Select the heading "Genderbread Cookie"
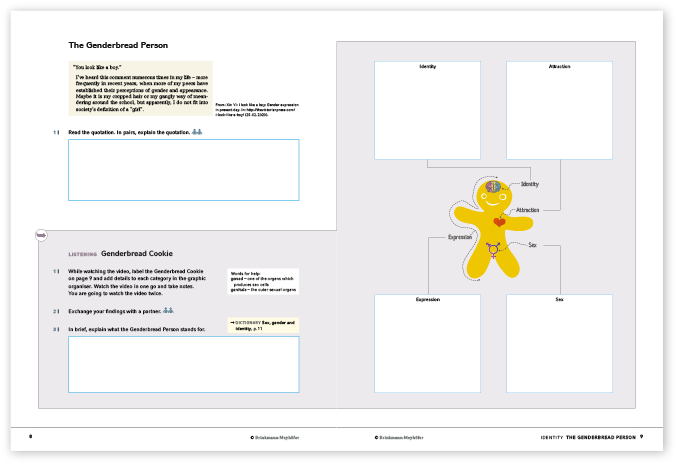The width and height of the screenshot is (677, 465). click(137, 253)
